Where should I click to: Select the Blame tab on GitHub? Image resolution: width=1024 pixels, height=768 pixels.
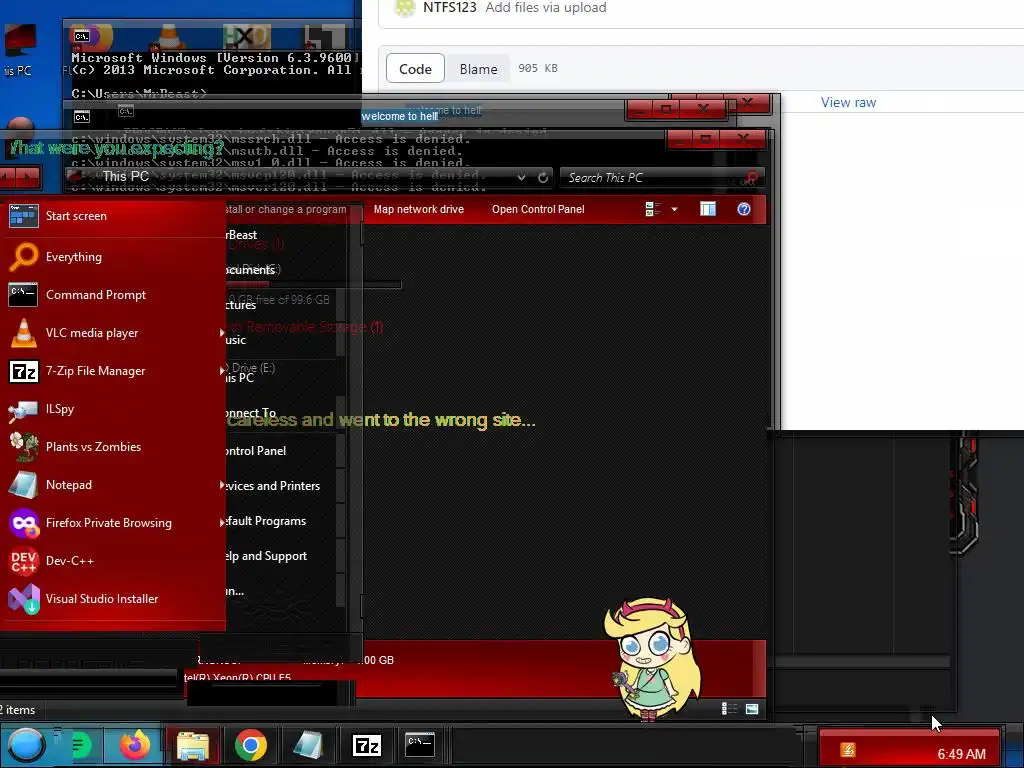[x=478, y=69]
